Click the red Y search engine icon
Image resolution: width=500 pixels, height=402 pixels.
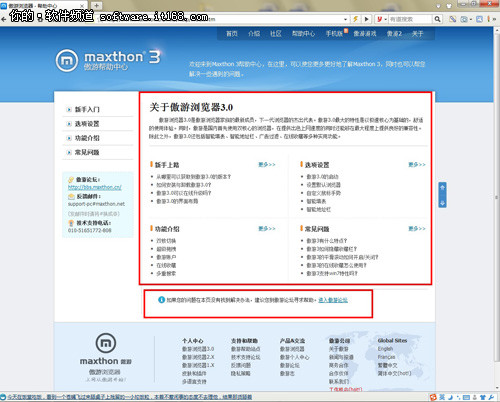[379, 19]
